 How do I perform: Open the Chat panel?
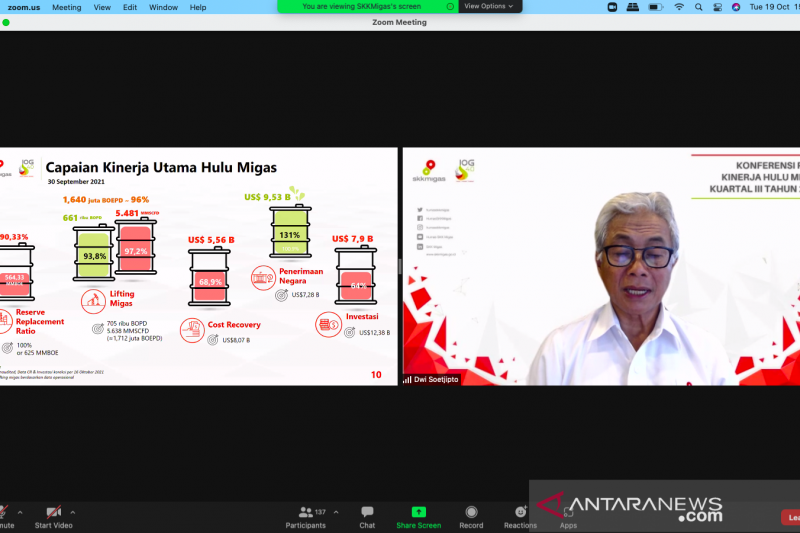pyautogui.click(x=367, y=517)
